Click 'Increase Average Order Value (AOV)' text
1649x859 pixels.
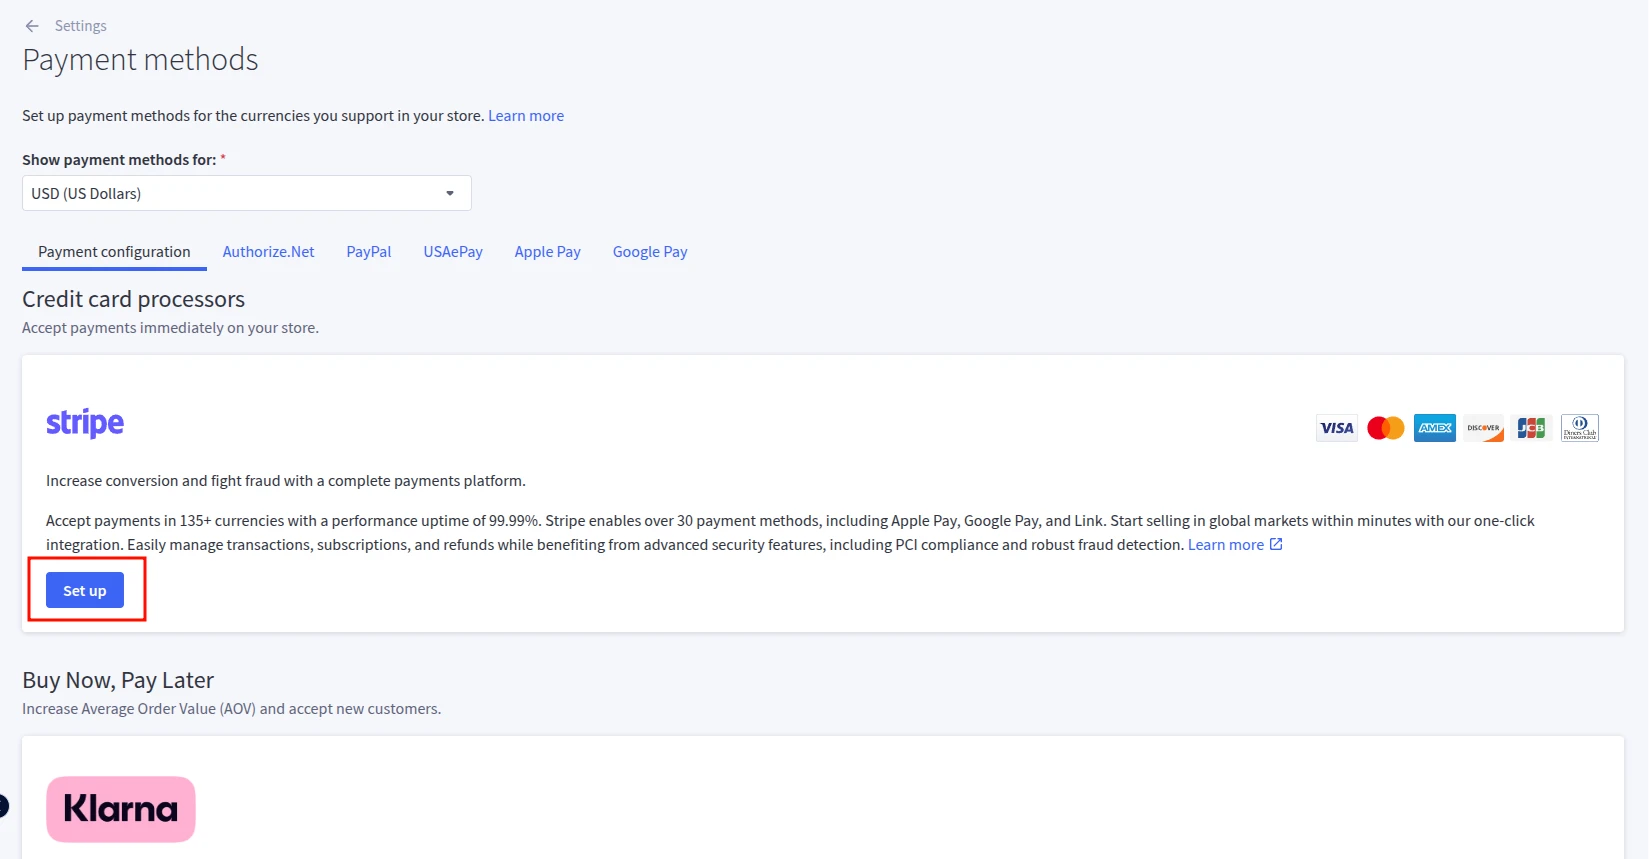139,709
